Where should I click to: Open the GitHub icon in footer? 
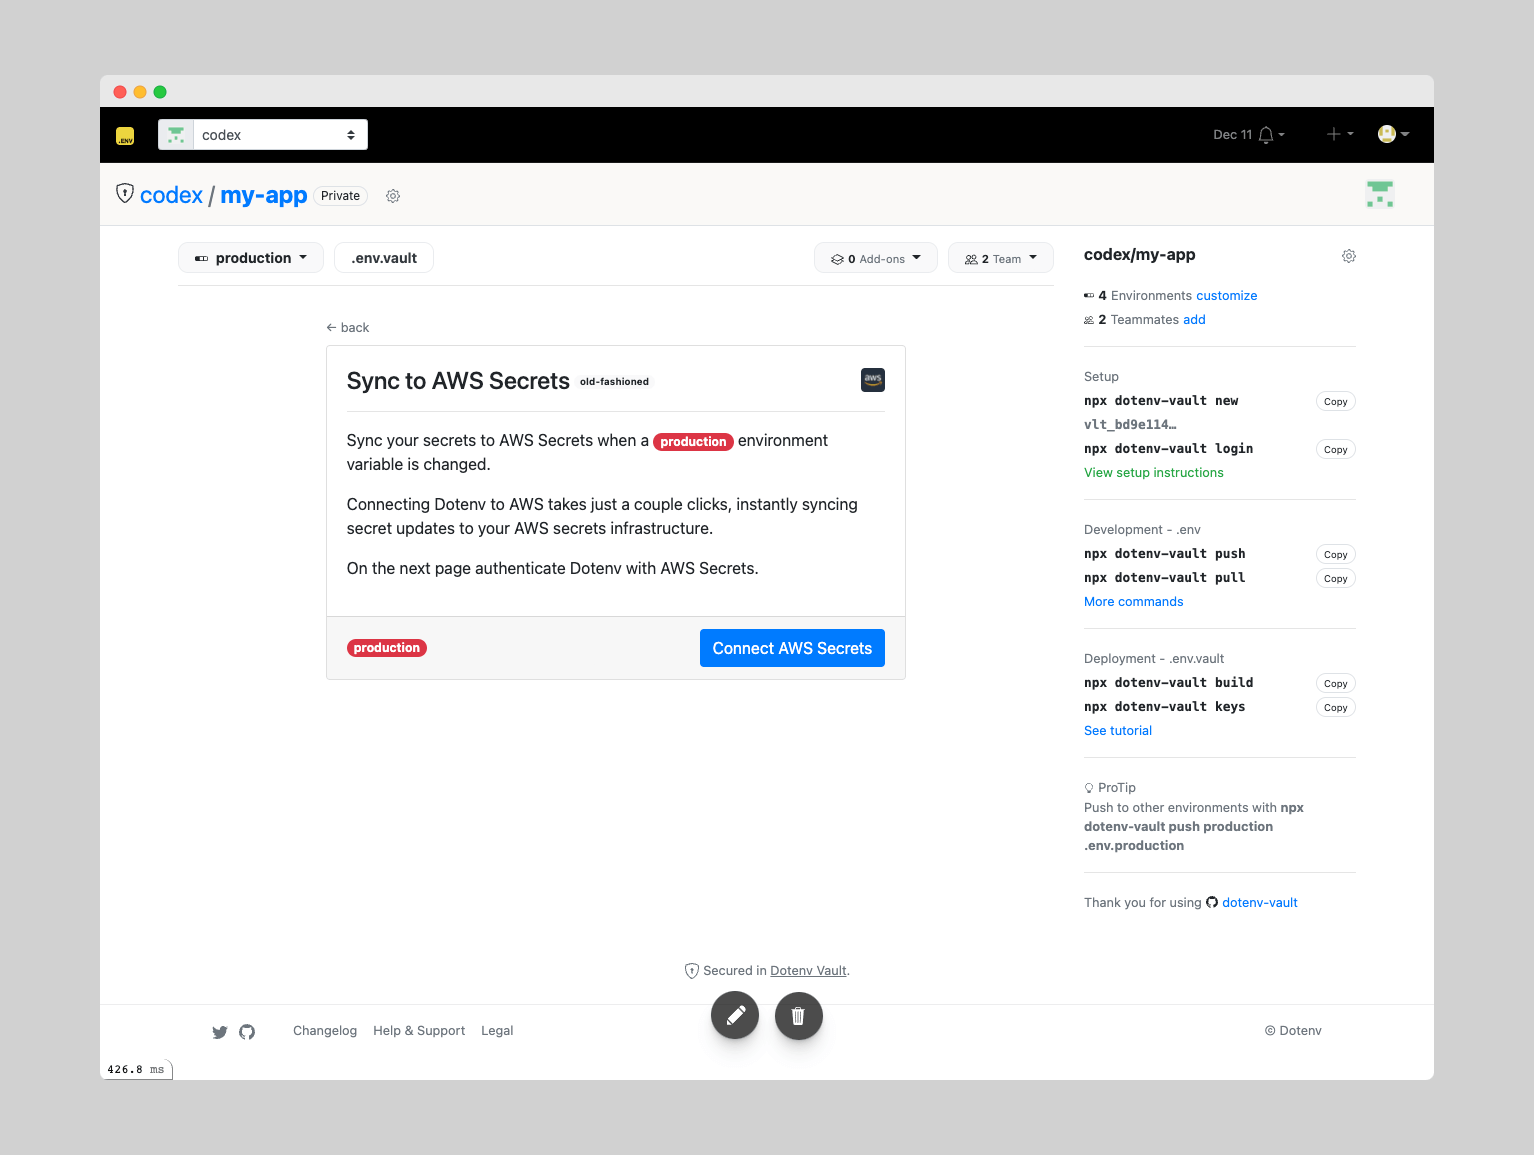247,1032
